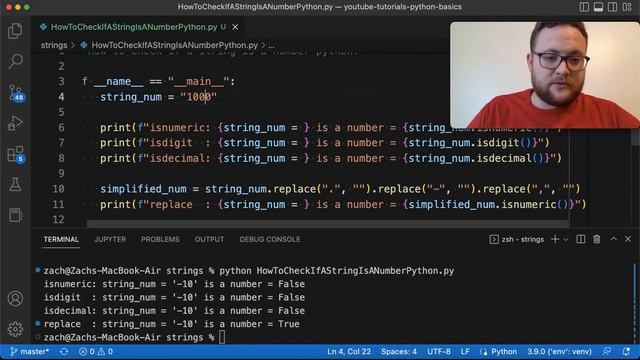Image resolution: width=640 pixels, height=360 pixels.
Task: Open the feedback icon in status bar
Action: (607, 351)
